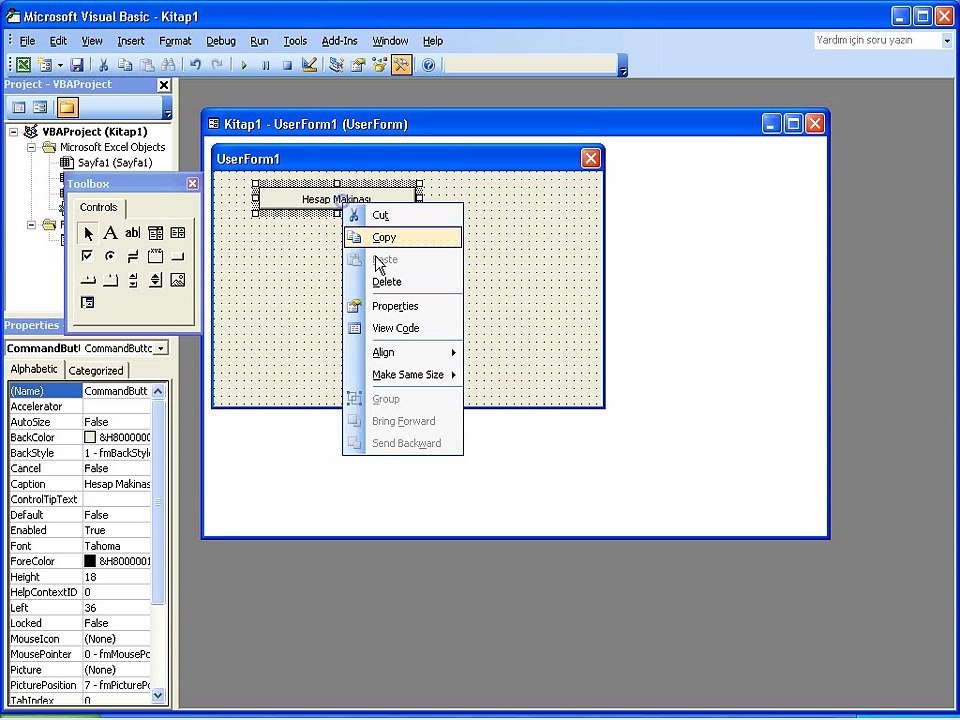The image size is (960, 720).
Task: Select the Label control in Toolbox
Action: (110, 233)
